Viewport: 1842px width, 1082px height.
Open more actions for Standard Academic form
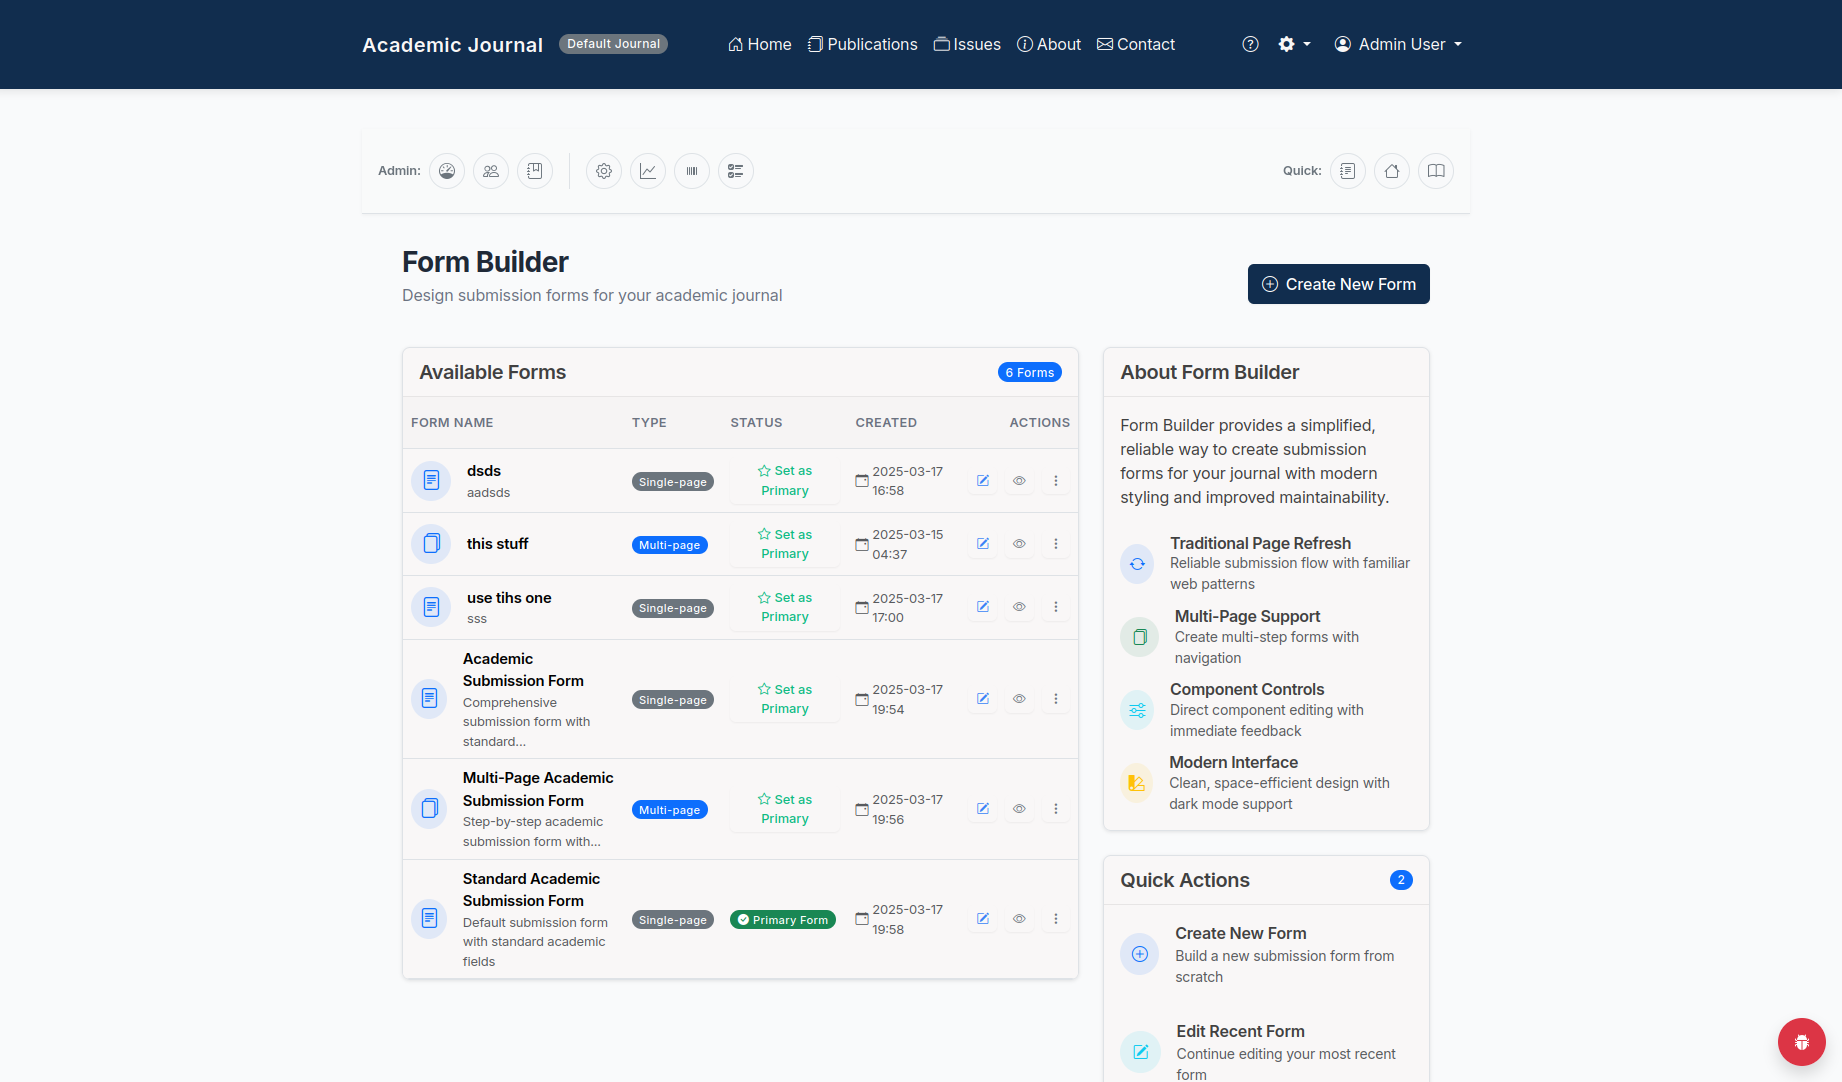tap(1055, 919)
